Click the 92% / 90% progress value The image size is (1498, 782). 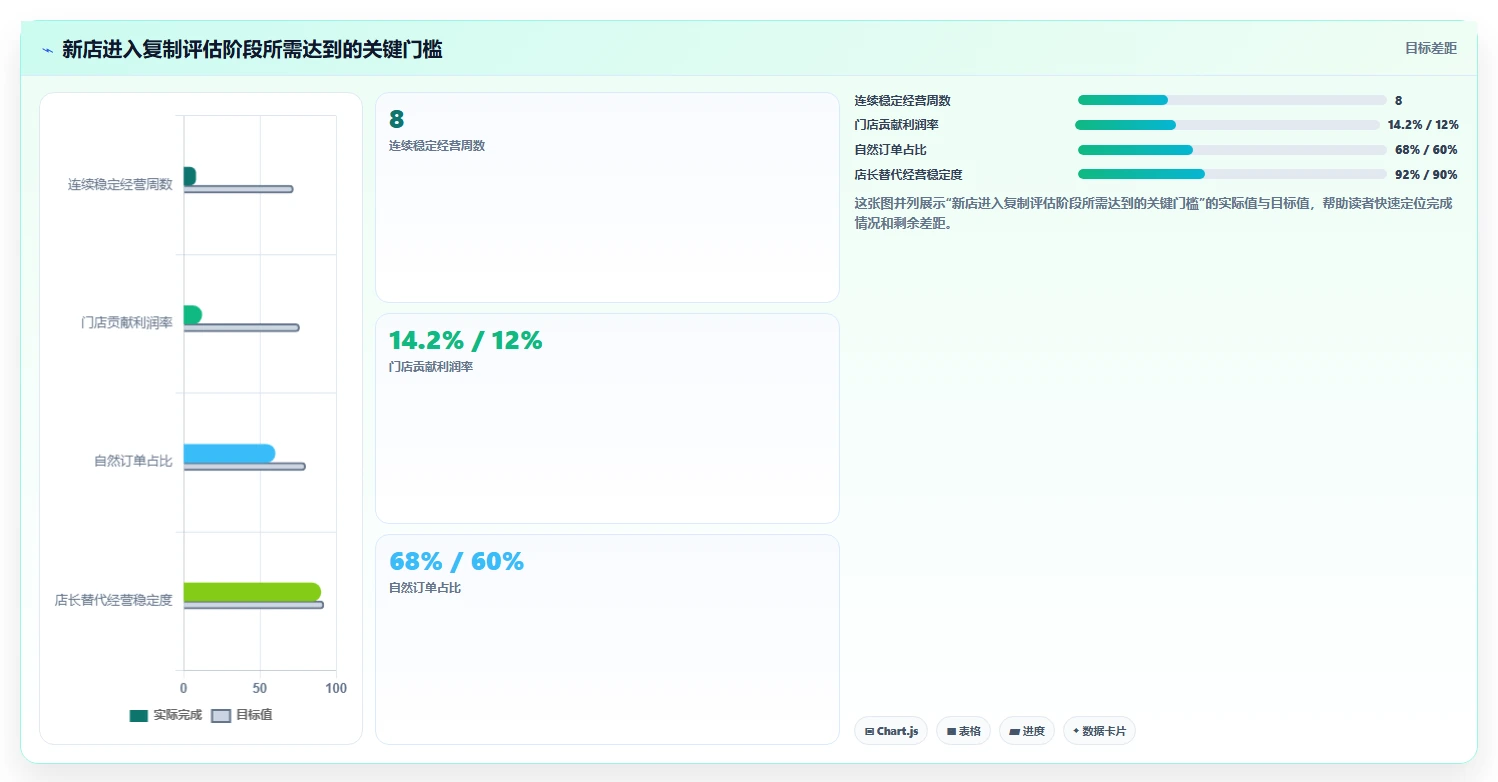1426,174
